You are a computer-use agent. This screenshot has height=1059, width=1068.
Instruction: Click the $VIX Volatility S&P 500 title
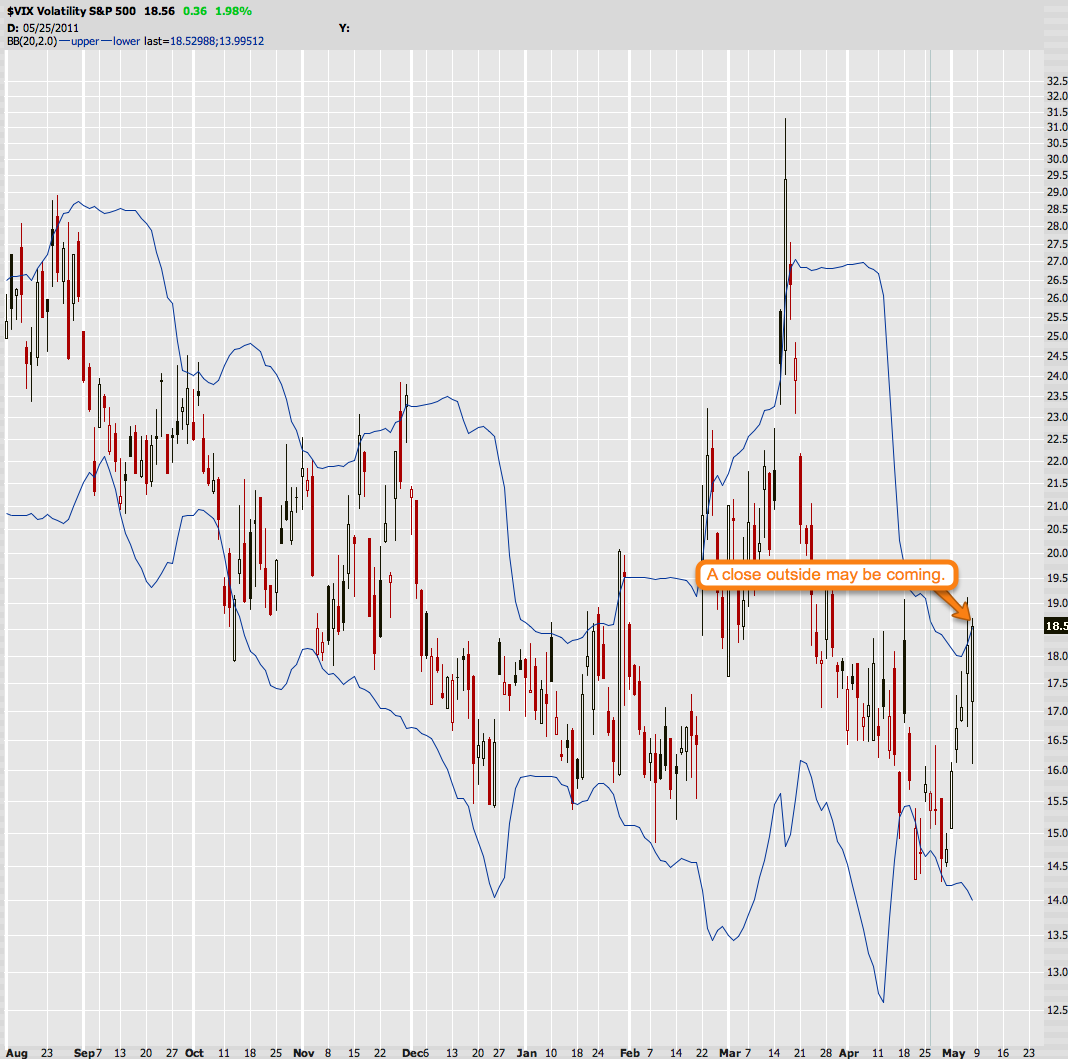tap(72, 11)
